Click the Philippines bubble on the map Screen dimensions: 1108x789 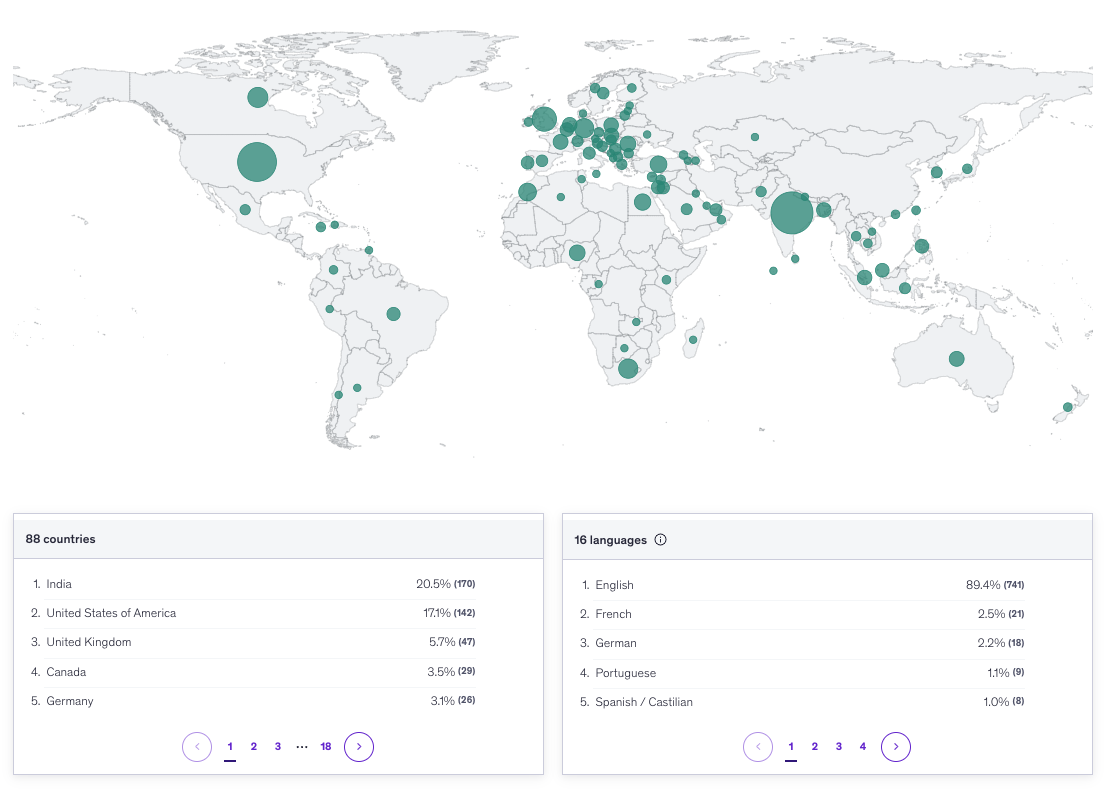pos(921,247)
